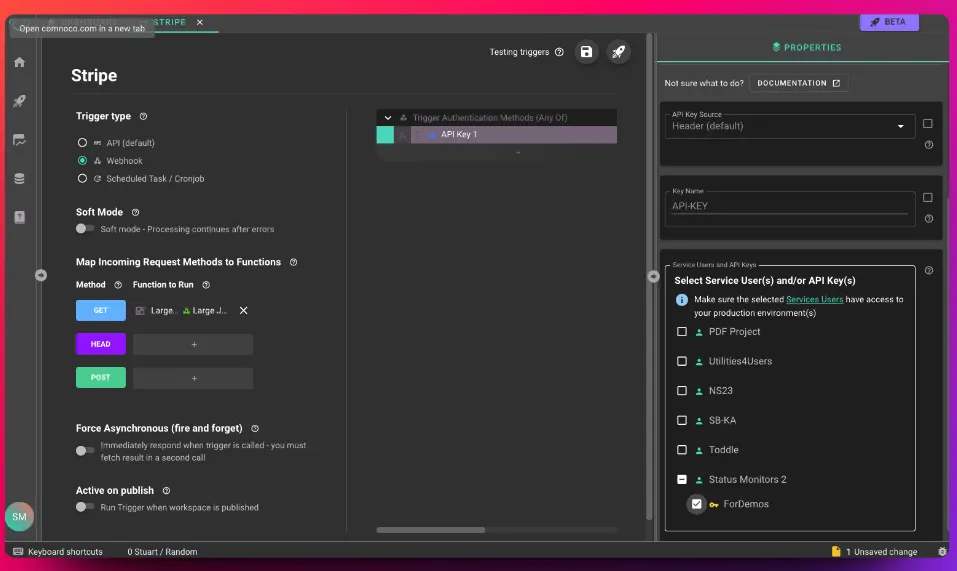957x571 pixels.
Task: Click the save disk icon button
Action: [586, 52]
